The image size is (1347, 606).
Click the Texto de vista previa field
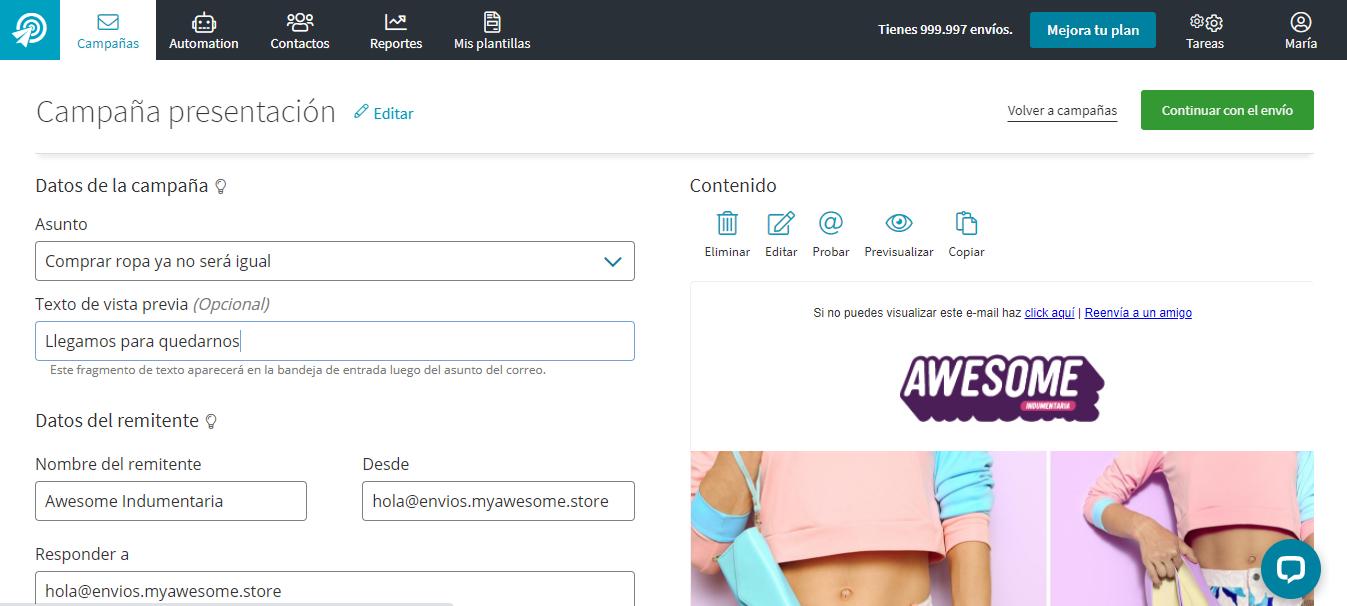click(x=335, y=341)
